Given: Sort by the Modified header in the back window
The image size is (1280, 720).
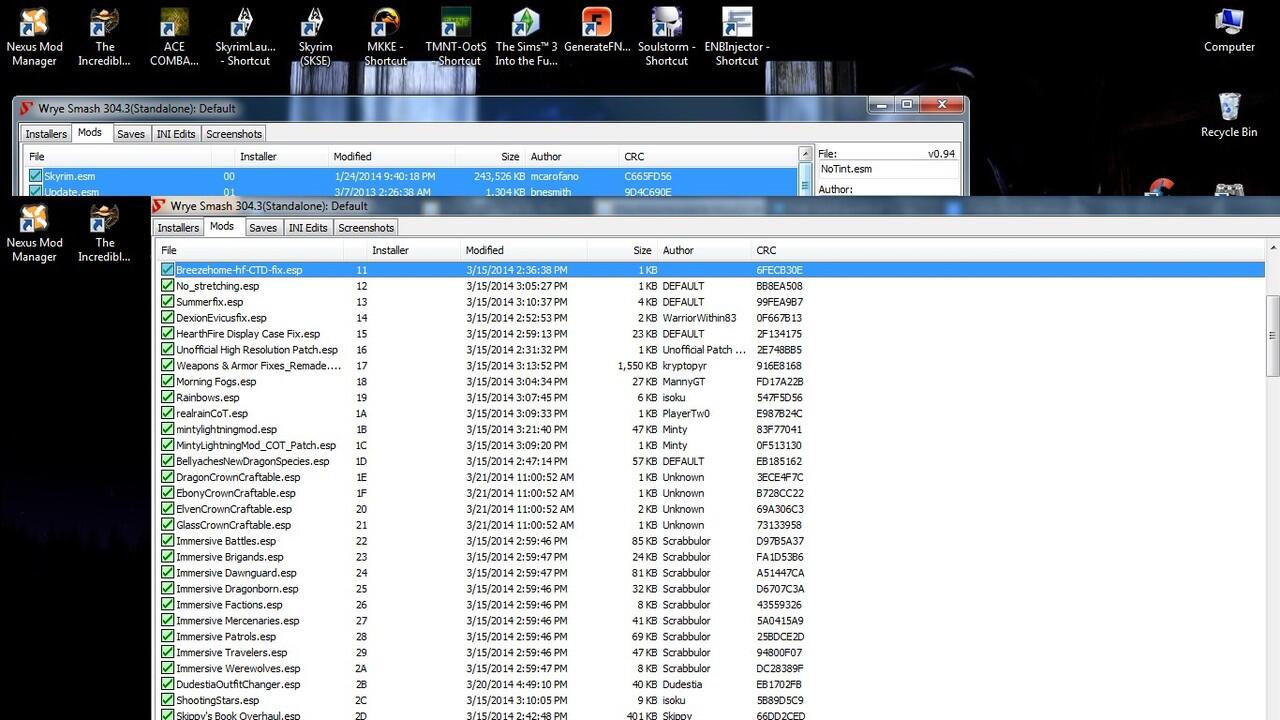Looking at the screenshot, I should coord(392,156).
